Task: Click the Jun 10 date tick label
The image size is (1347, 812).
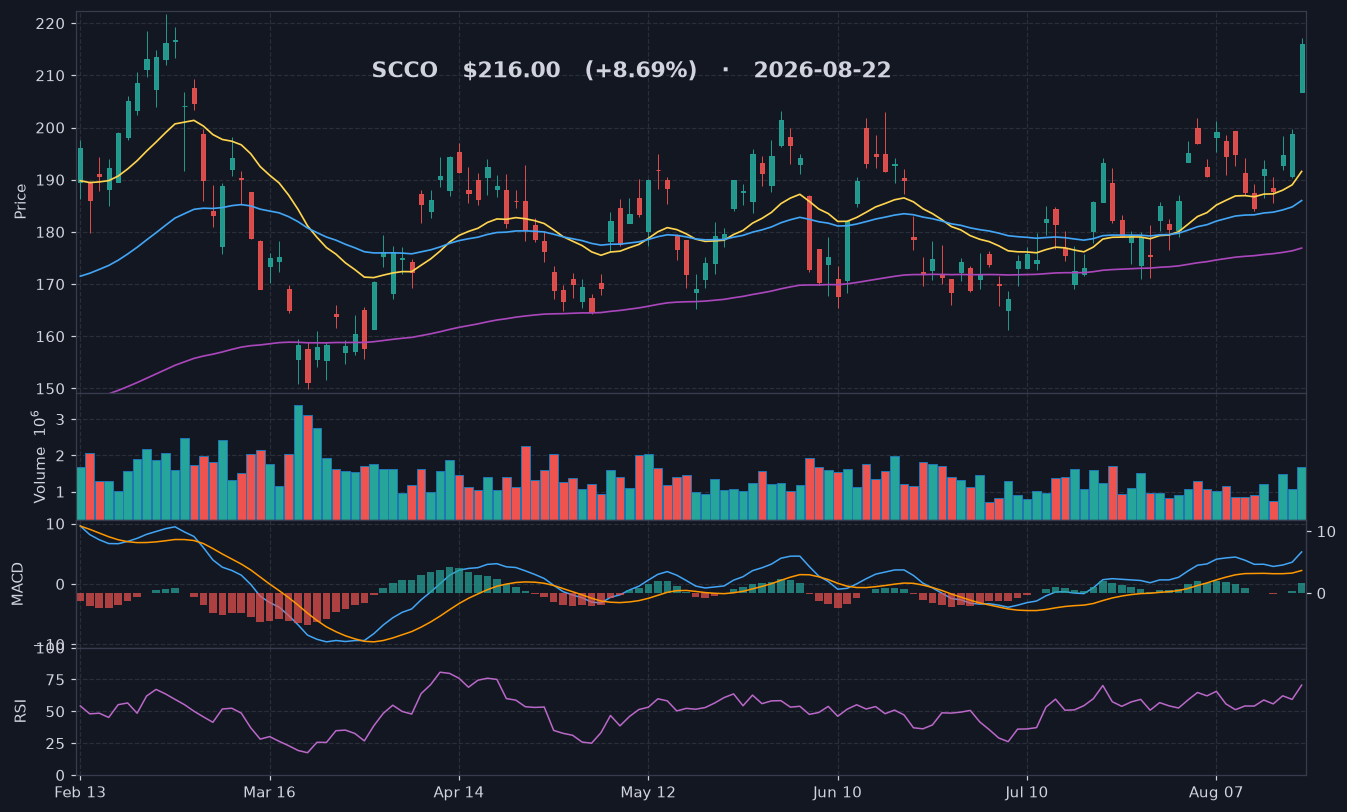Action: click(x=837, y=792)
